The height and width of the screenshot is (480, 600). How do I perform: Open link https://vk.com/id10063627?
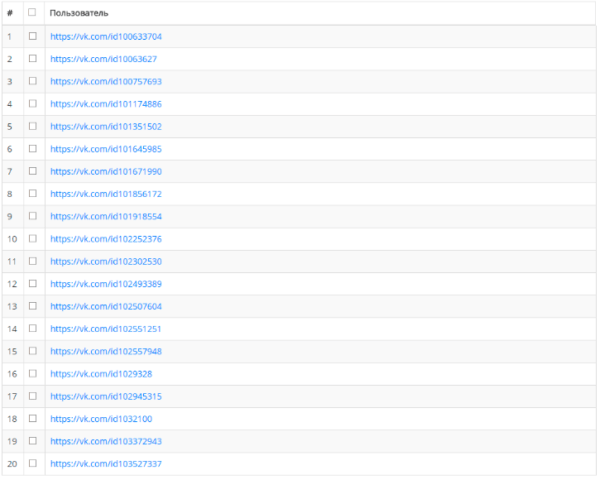(x=104, y=59)
